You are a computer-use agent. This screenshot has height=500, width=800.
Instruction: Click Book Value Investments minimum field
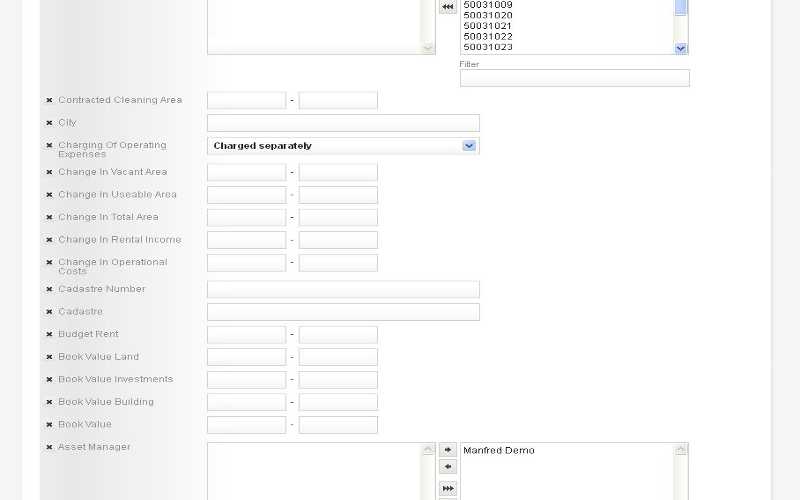(x=246, y=380)
